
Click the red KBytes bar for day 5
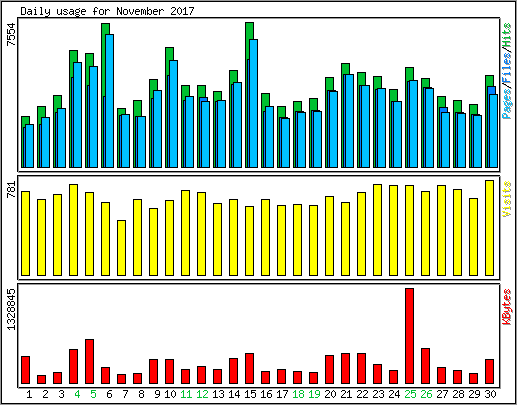point(89,362)
